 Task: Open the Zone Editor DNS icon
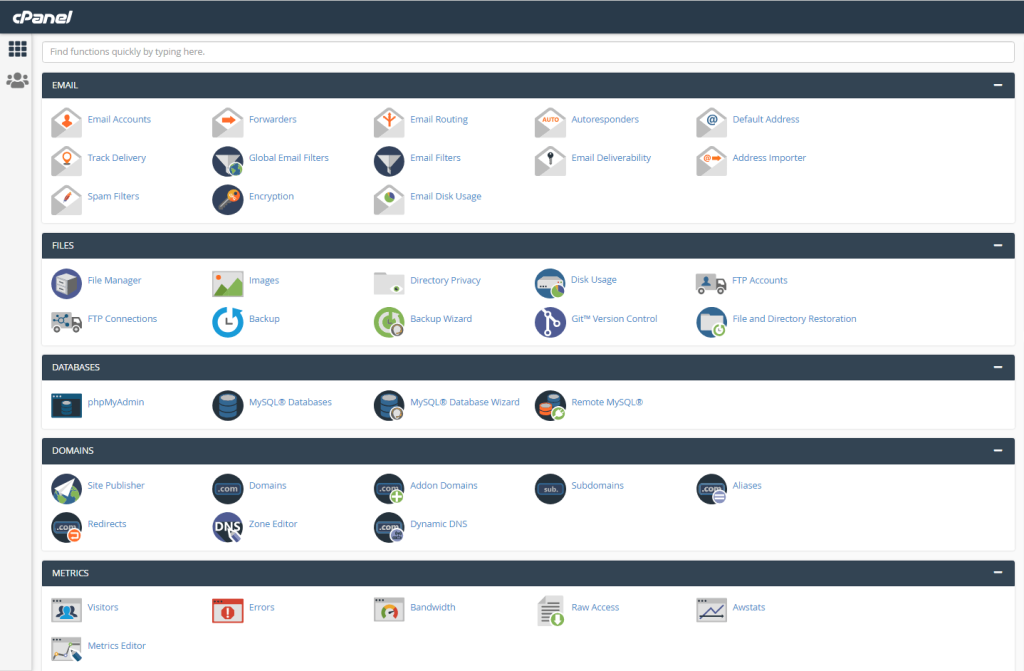(228, 526)
